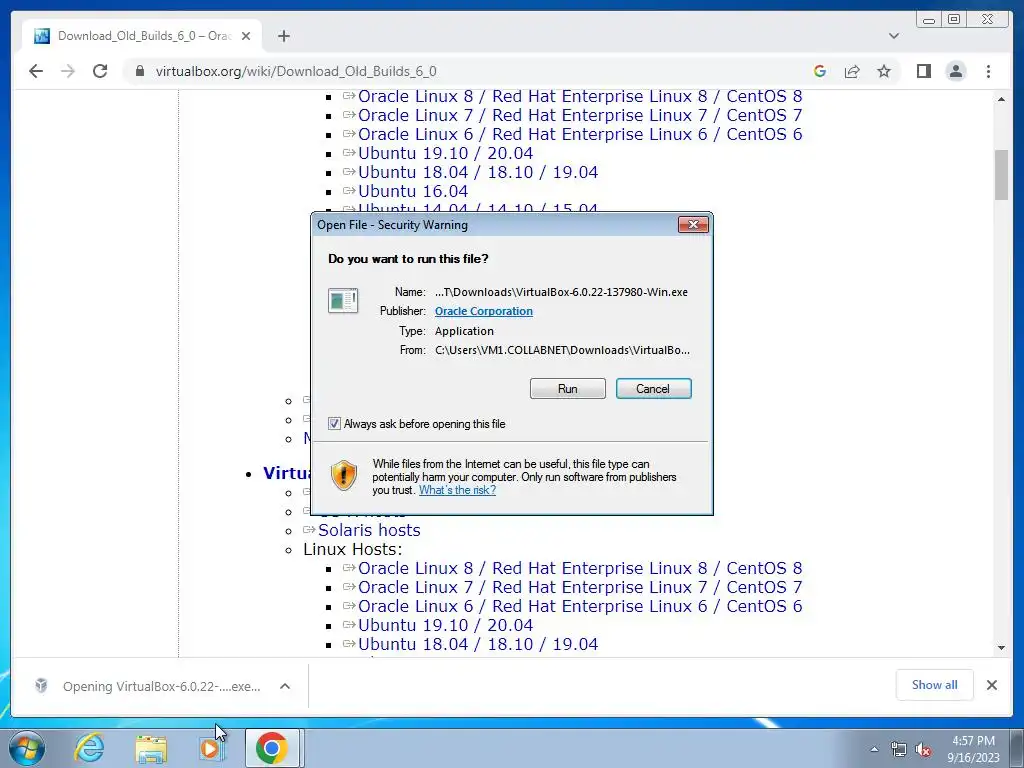The image size is (1024, 768).
Task: Open the Chrome profile menu
Action: 955,71
